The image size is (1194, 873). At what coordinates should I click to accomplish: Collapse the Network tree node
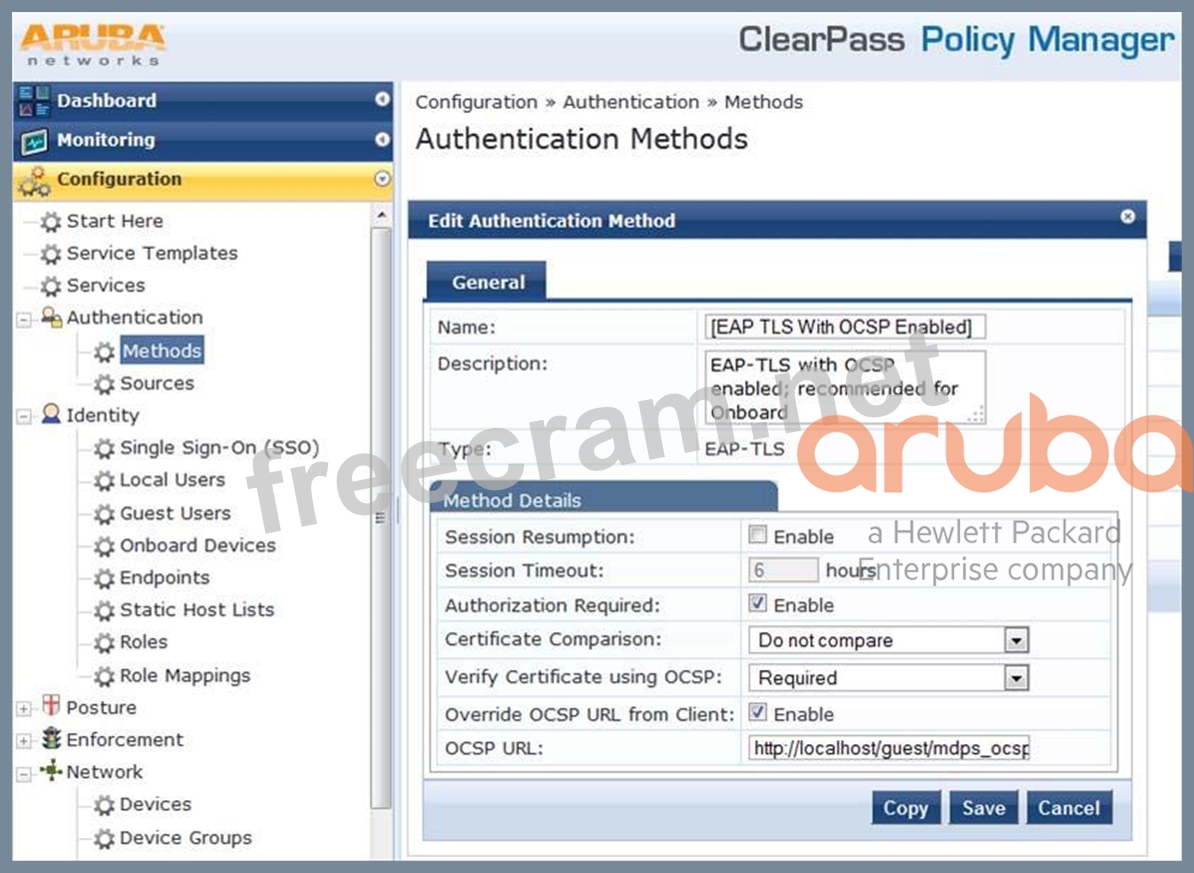pos(24,774)
